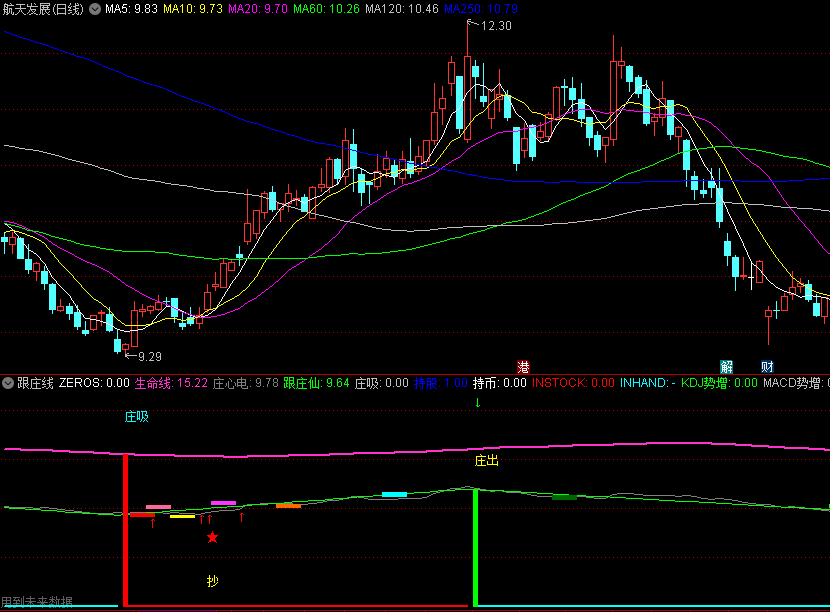Click the 生命线: 15.22 value

tap(171, 383)
